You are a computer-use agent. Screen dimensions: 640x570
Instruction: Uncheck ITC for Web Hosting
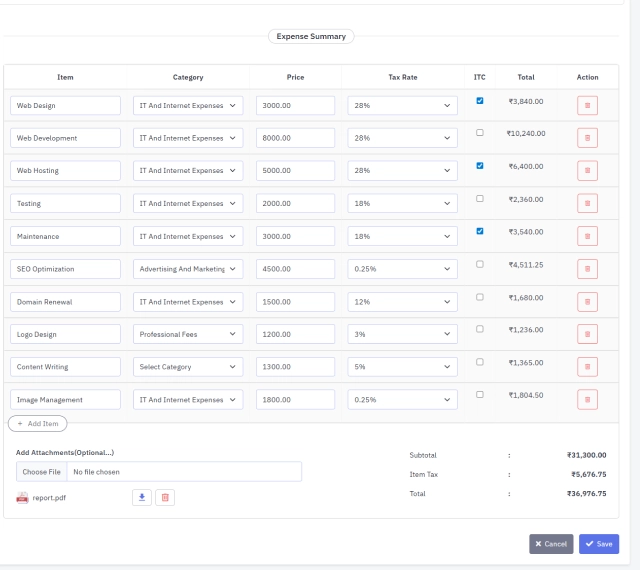pos(480,165)
